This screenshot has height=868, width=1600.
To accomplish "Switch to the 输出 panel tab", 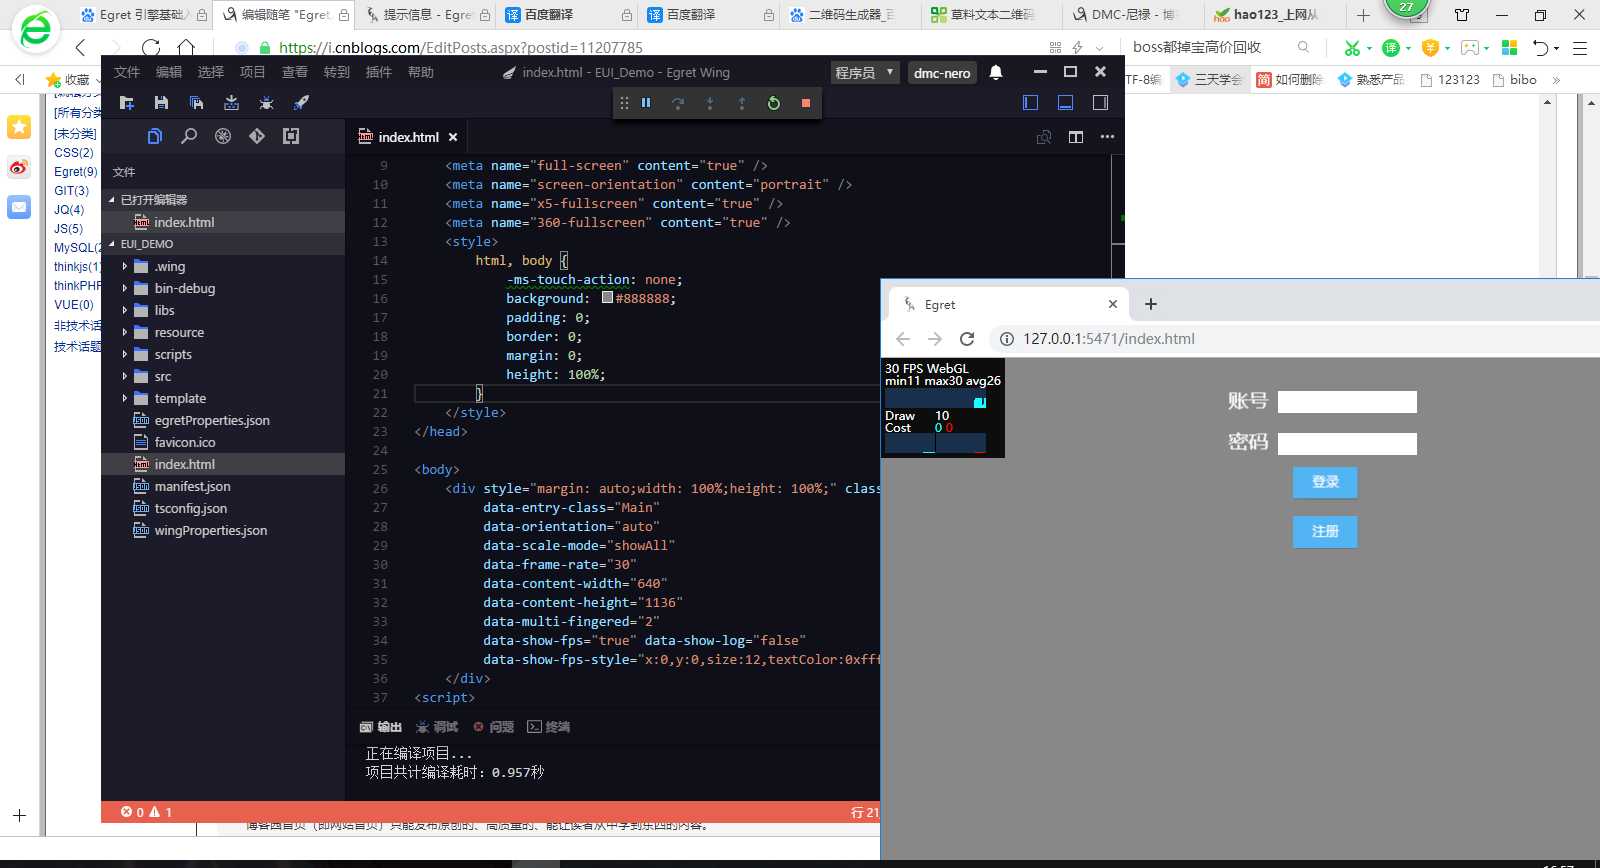I will [x=381, y=727].
